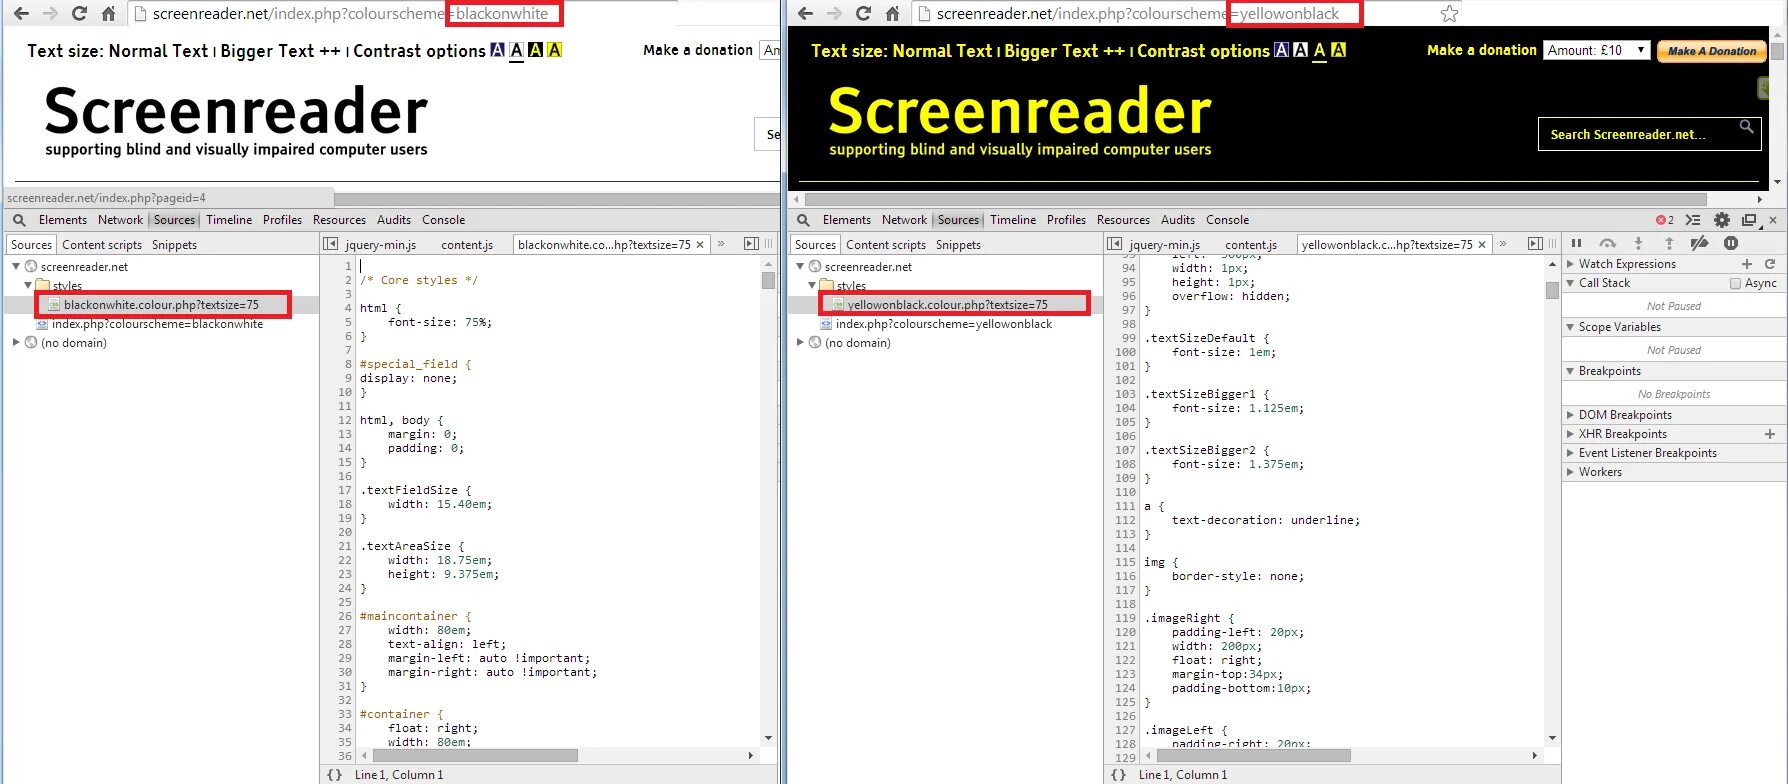Toggle debugger sidebar in right DevTools
The image size is (1788, 784).
tap(1535, 244)
